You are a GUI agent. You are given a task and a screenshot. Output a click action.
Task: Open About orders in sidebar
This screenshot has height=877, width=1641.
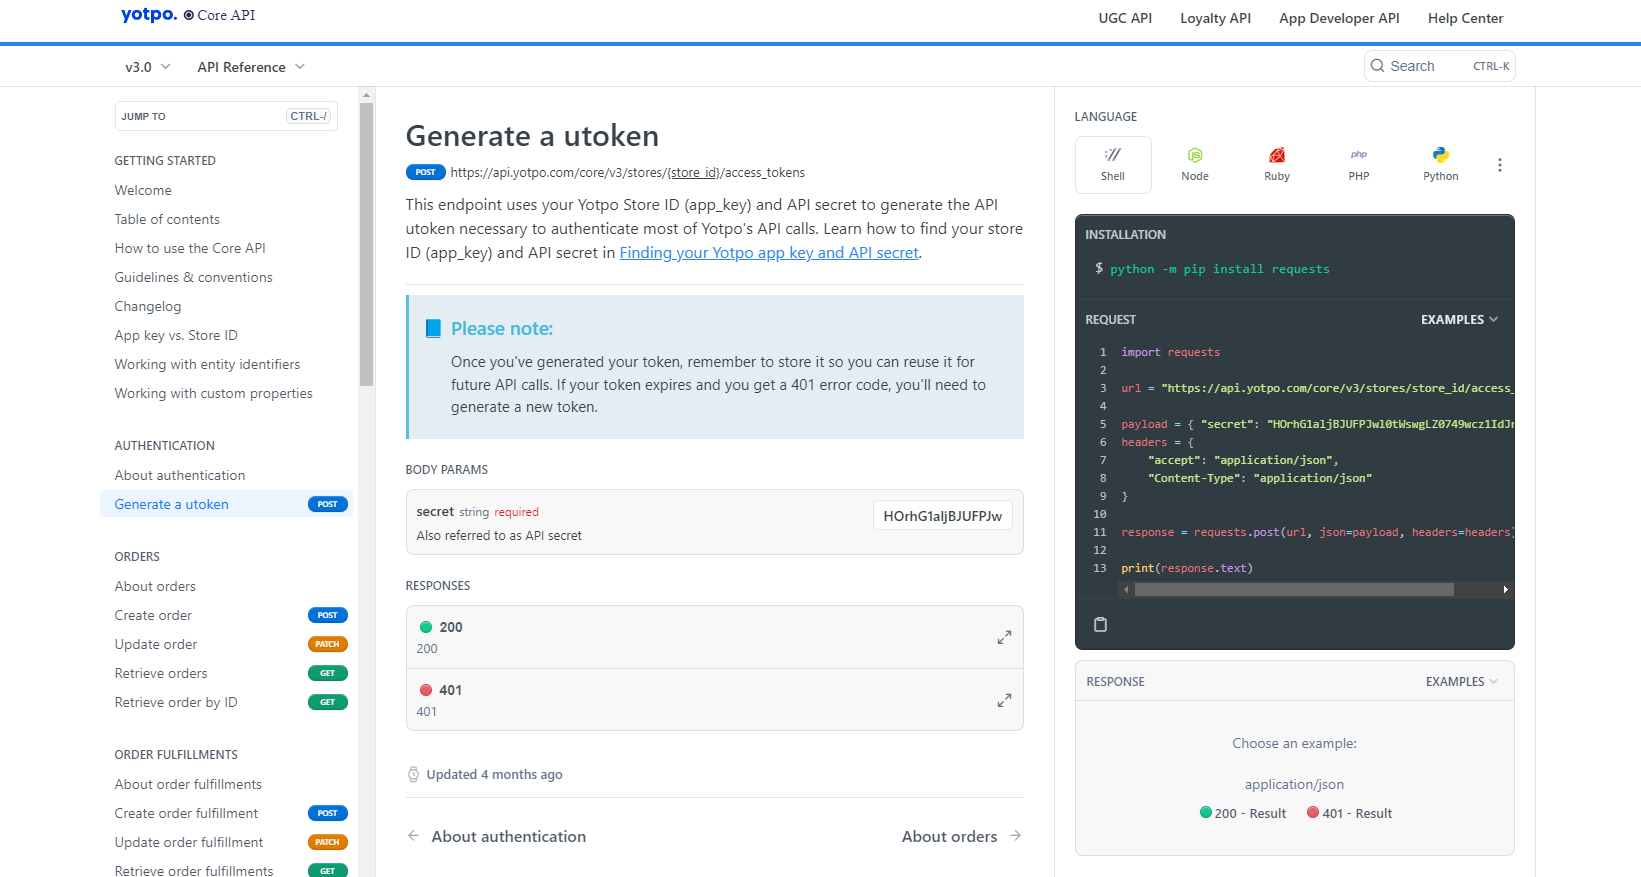click(155, 586)
